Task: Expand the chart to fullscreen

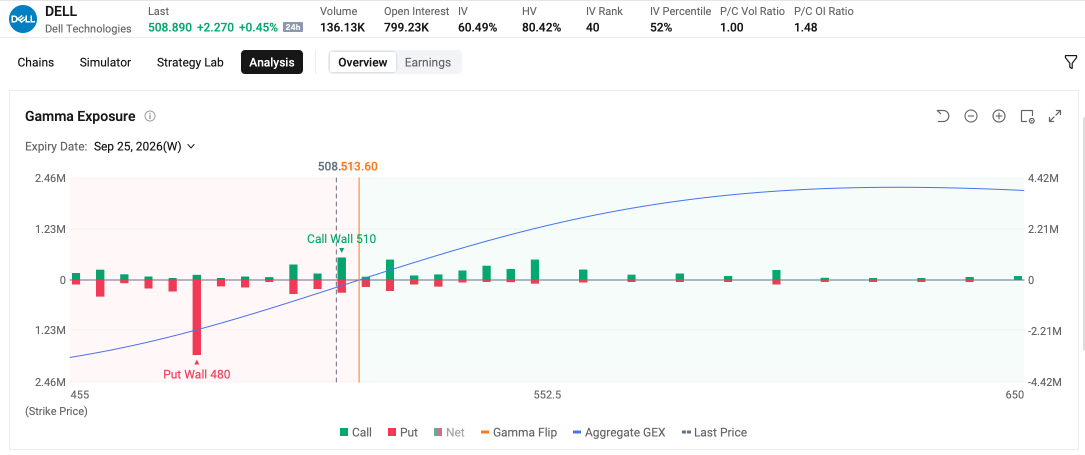Action: tap(1055, 116)
